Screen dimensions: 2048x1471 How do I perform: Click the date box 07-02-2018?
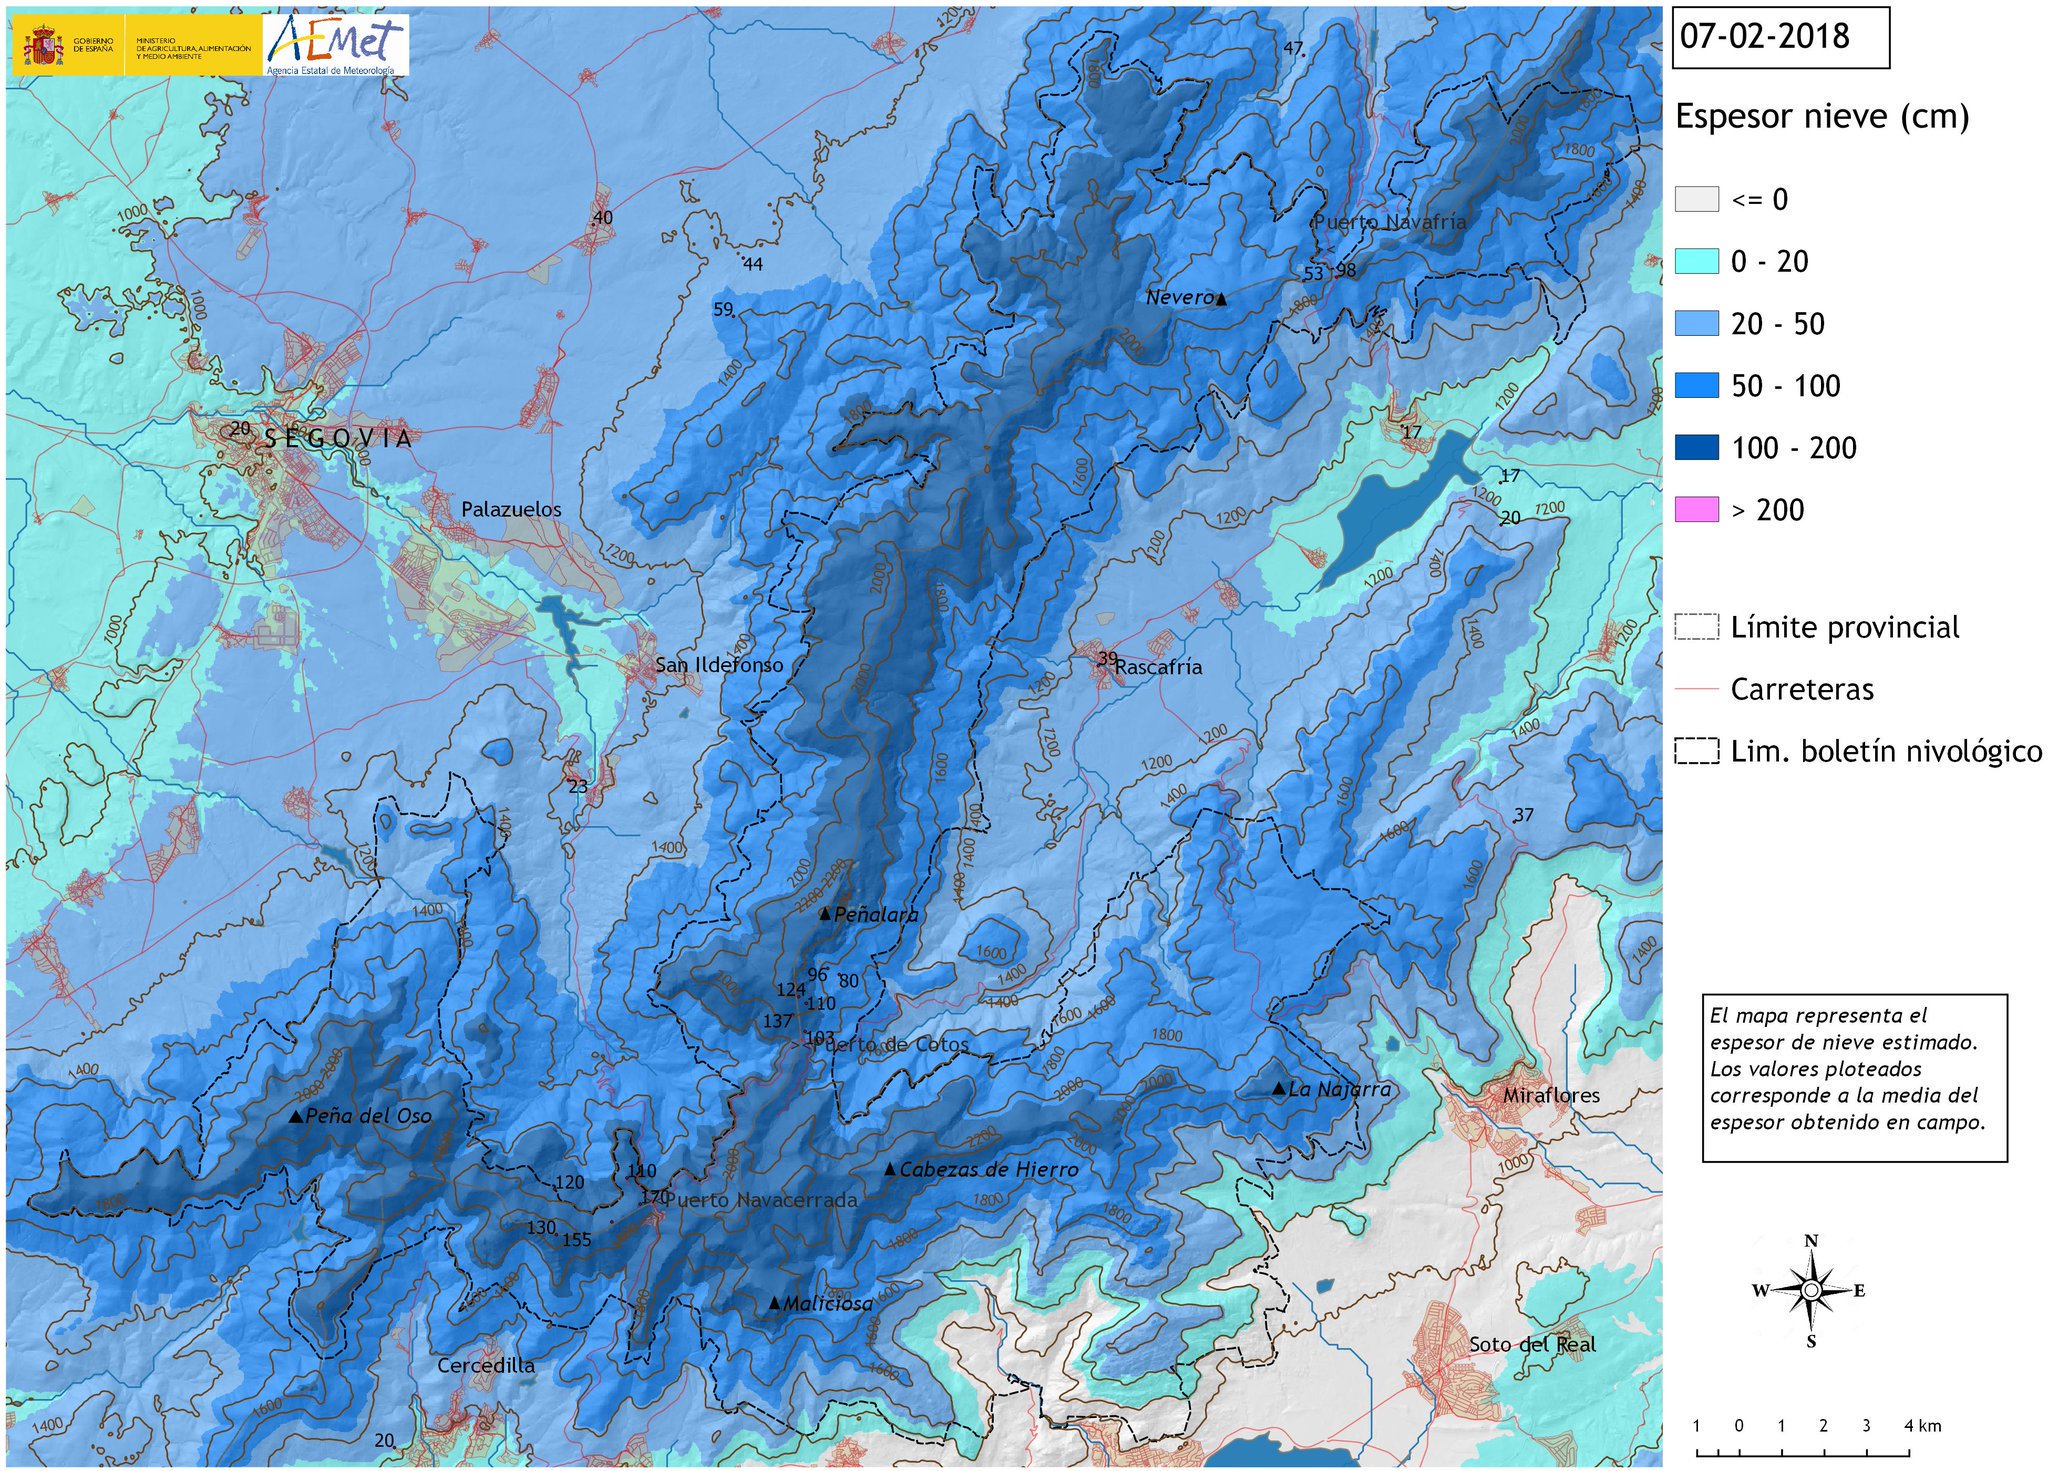pos(1781,38)
